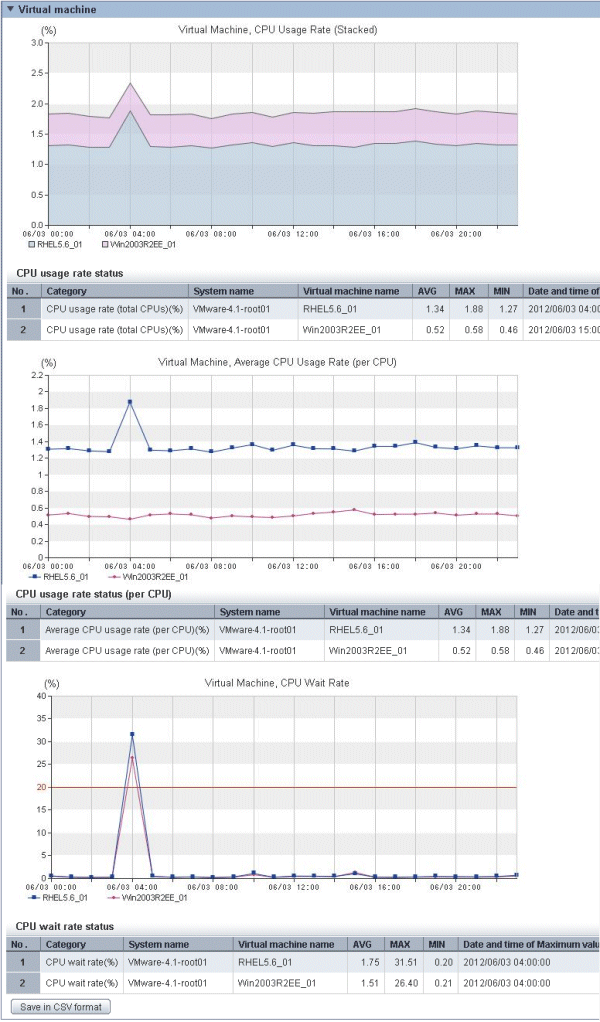Click Virtual machine name header in CPU usage rate status
600x1022 pixels.
pyautogui.click(x=355, y=291)
